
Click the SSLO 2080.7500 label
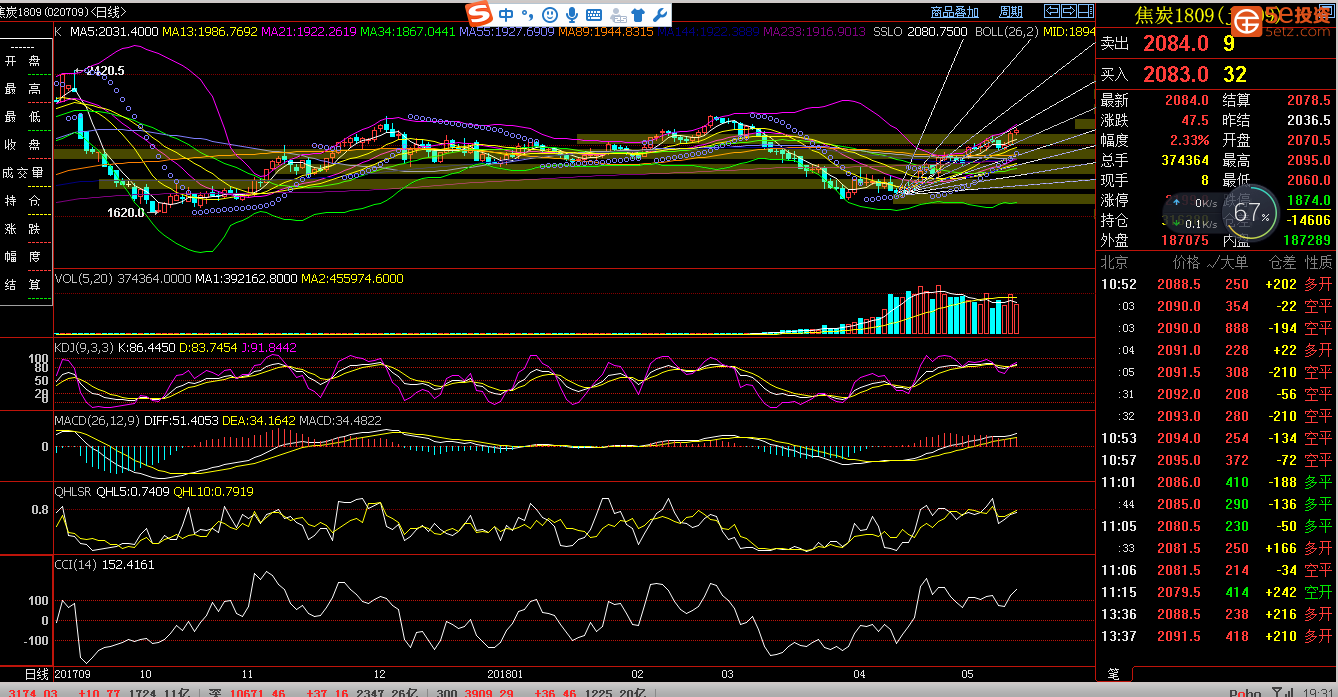[920, 32]
